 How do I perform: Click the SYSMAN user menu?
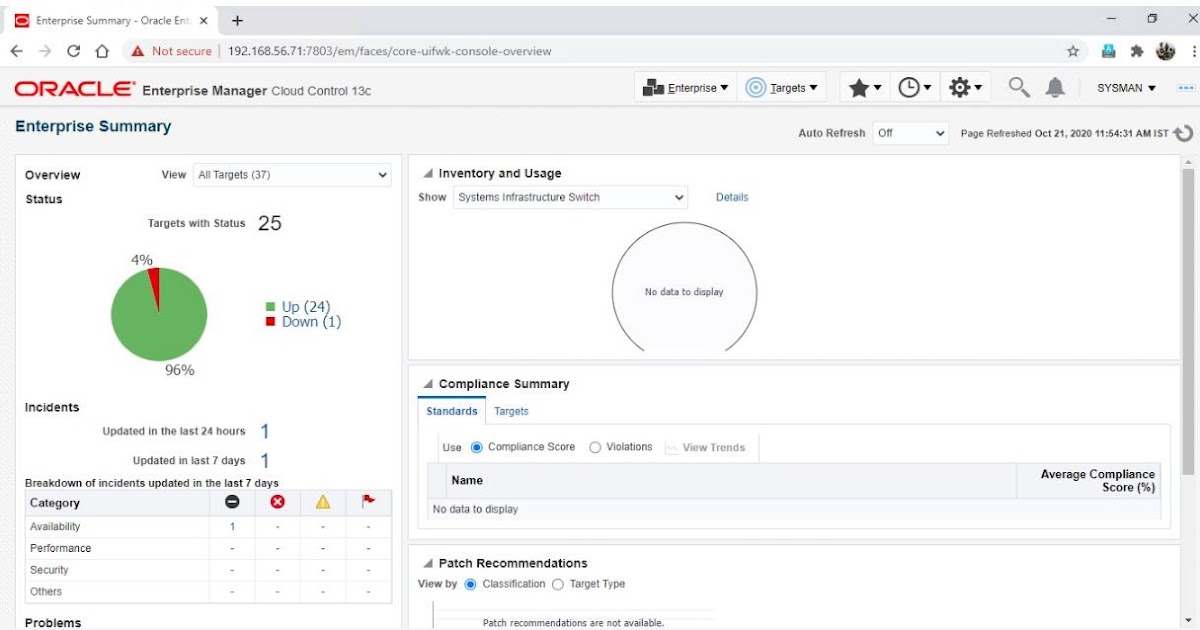[x=1124, y=87]
